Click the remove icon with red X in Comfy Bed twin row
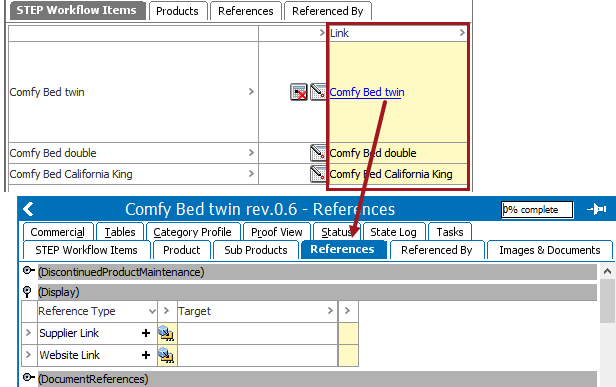This screenshot has width=616, height=387. (x=299, y=92)
